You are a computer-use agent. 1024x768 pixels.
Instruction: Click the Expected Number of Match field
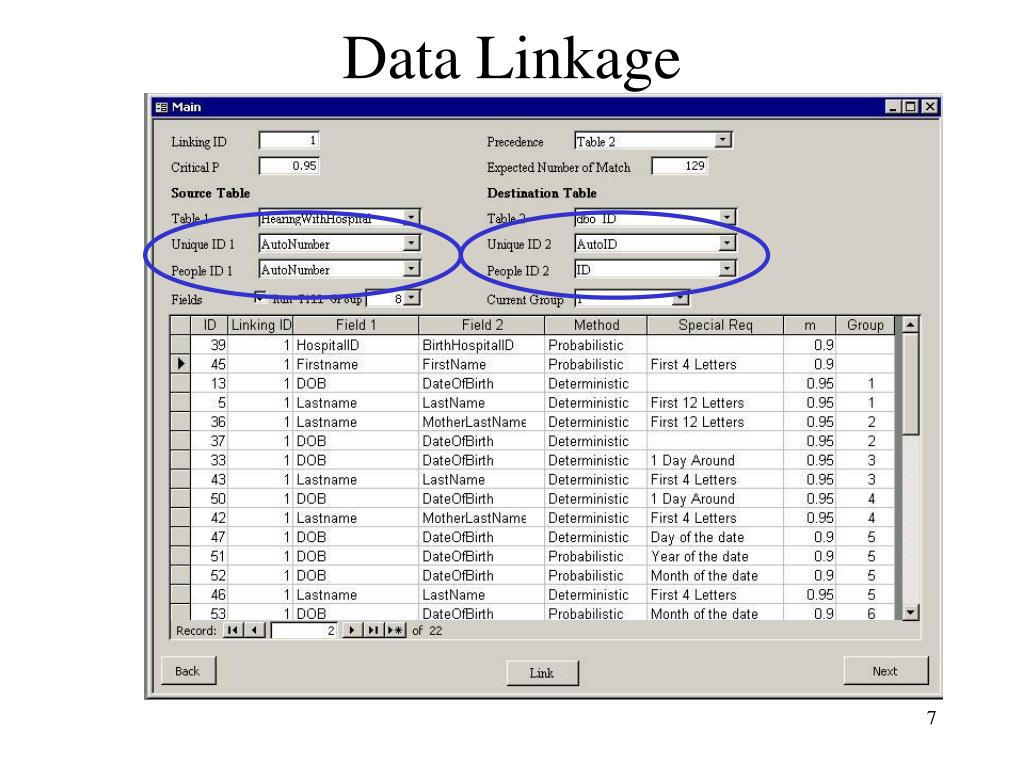[x=679, y=166]
